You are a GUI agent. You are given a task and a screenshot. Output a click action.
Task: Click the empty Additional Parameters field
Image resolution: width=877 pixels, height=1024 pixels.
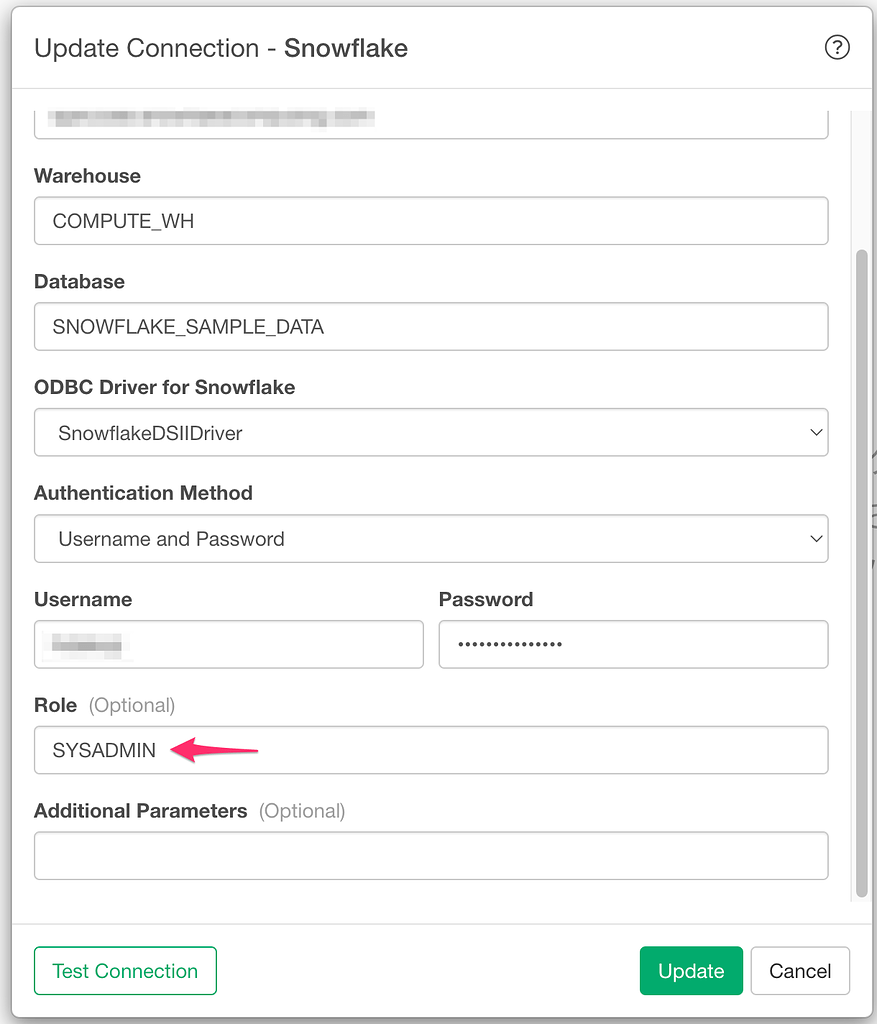click(431, 856)
